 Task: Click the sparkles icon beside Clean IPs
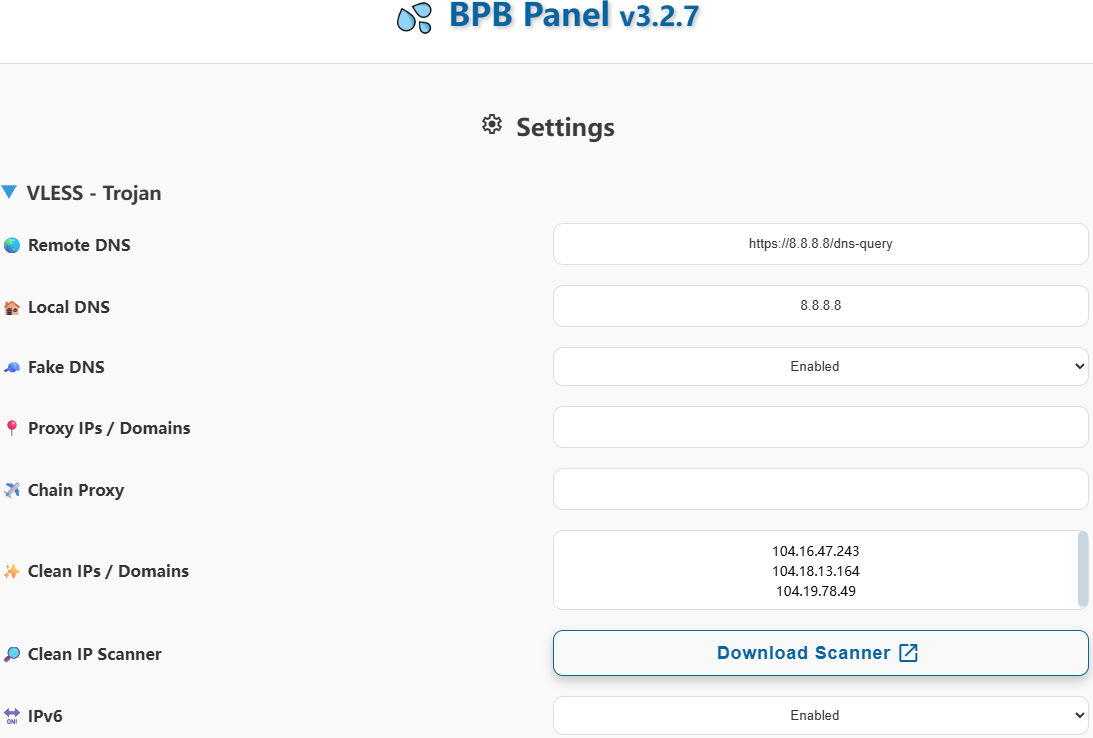(12, 571)
